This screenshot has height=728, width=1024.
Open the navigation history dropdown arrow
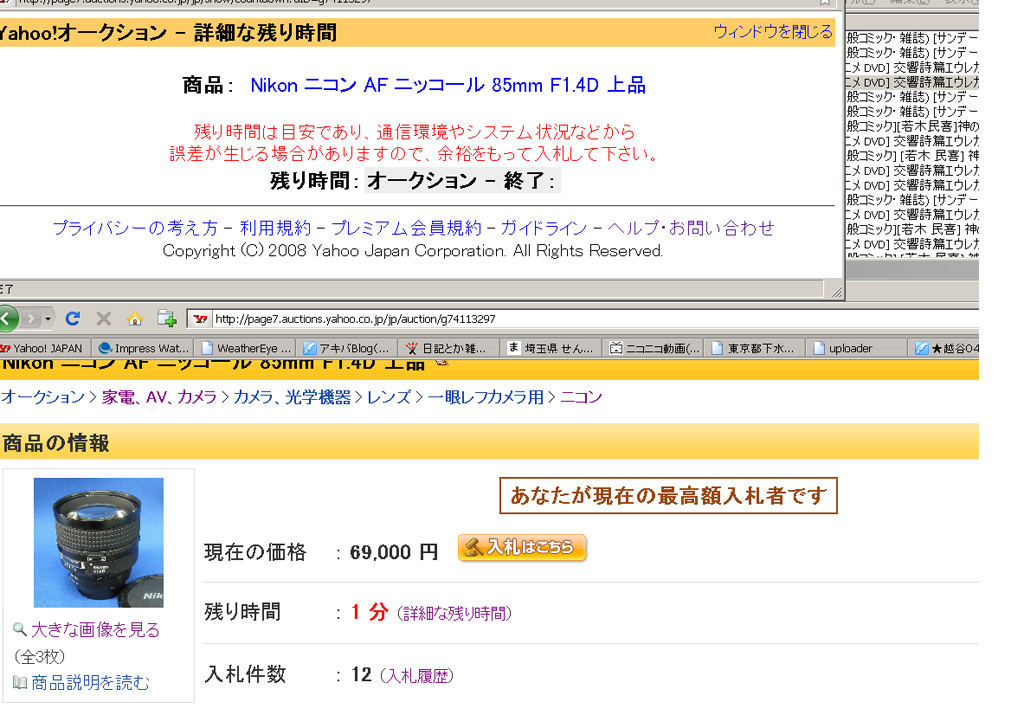click(48, 319)
